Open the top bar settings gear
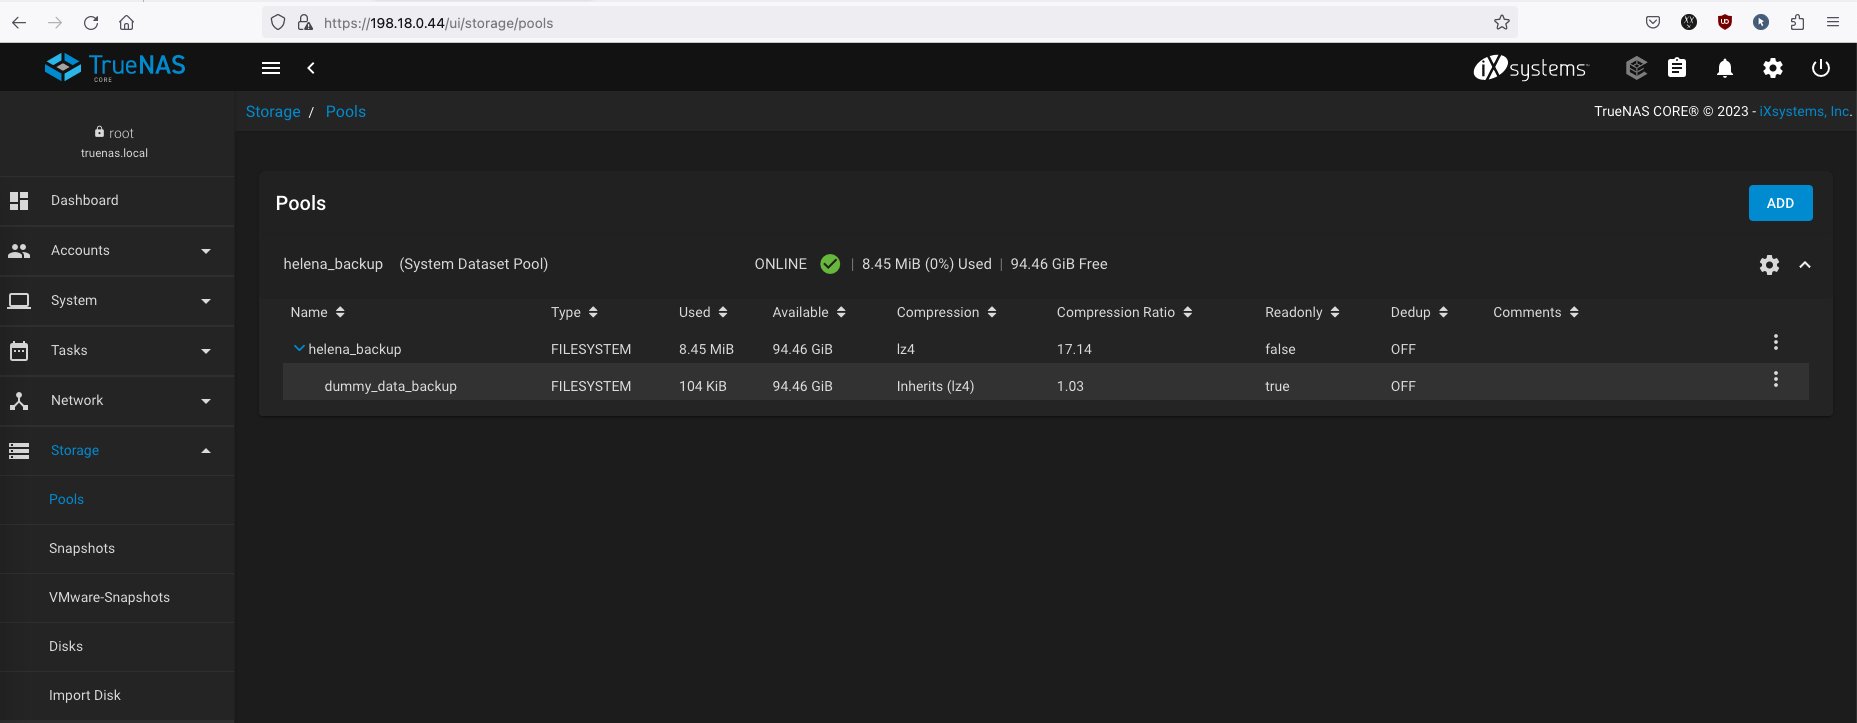This screenshot has width=1857, height=723. click(x=1772, y=68)
